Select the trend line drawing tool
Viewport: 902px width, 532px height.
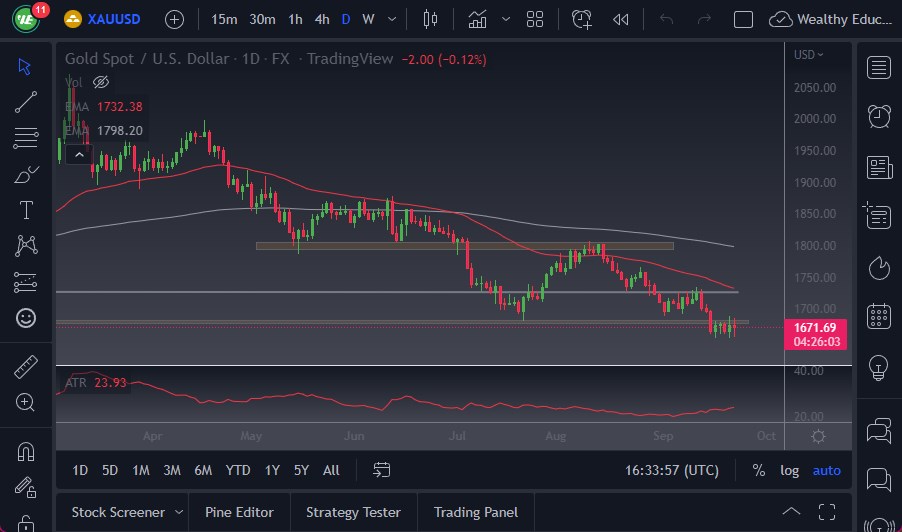(x=26, y=101)
